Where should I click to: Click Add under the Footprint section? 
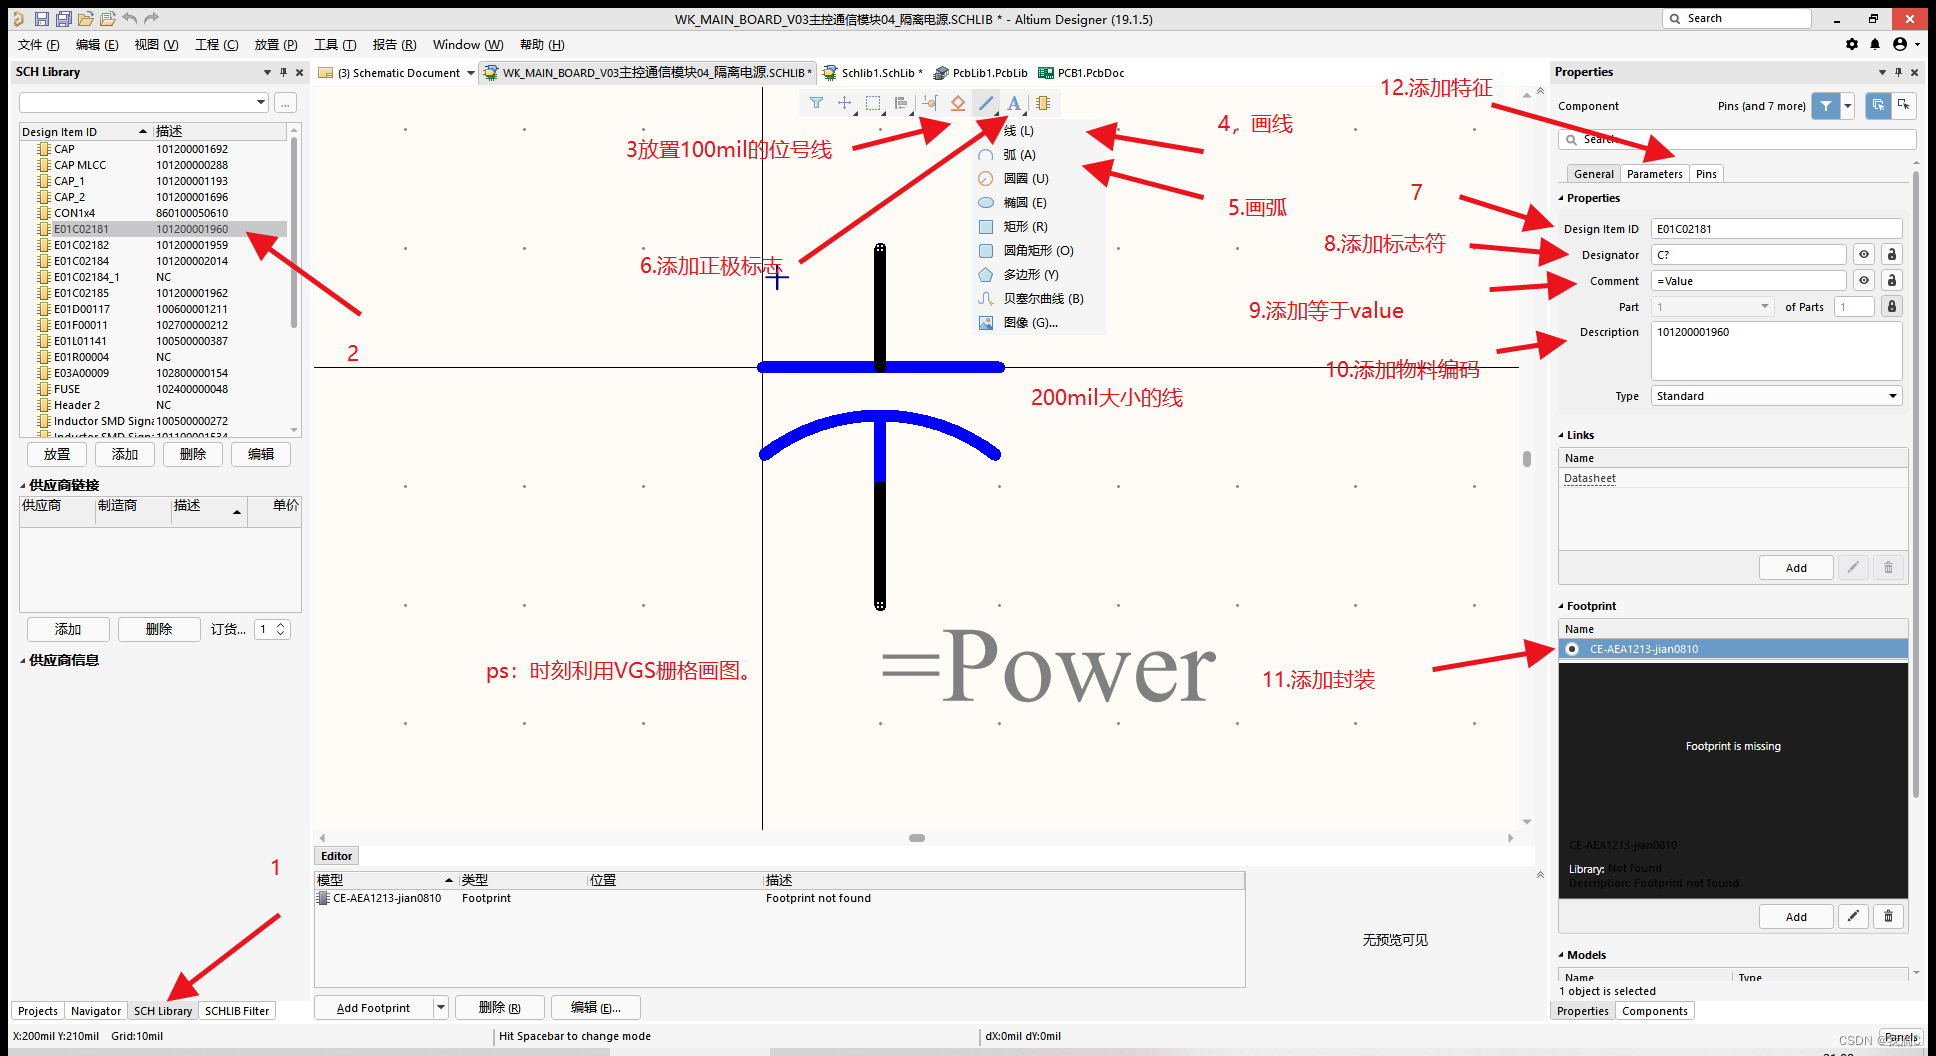click(1796, 916)
